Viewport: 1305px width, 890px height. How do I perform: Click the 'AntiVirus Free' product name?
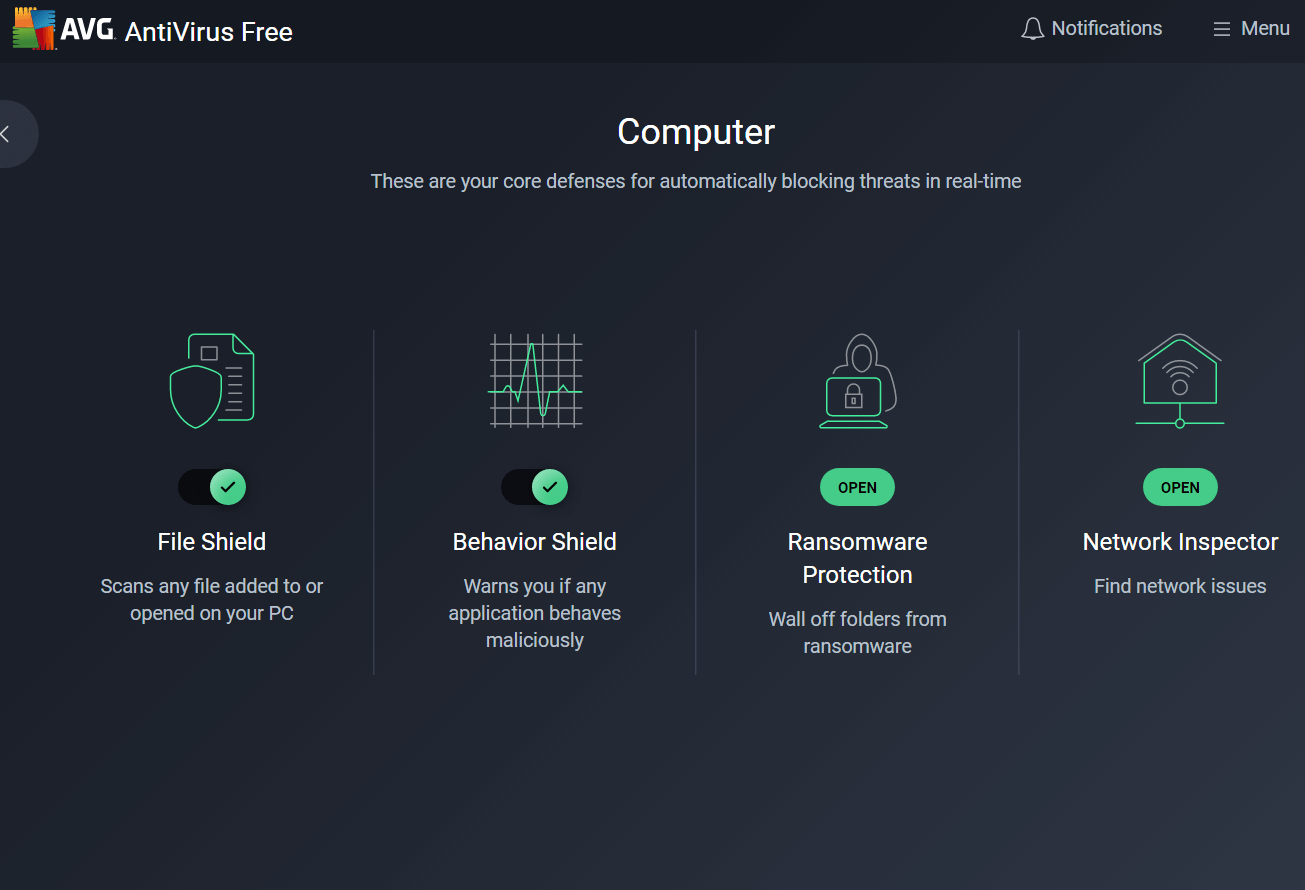coord(209,32)
